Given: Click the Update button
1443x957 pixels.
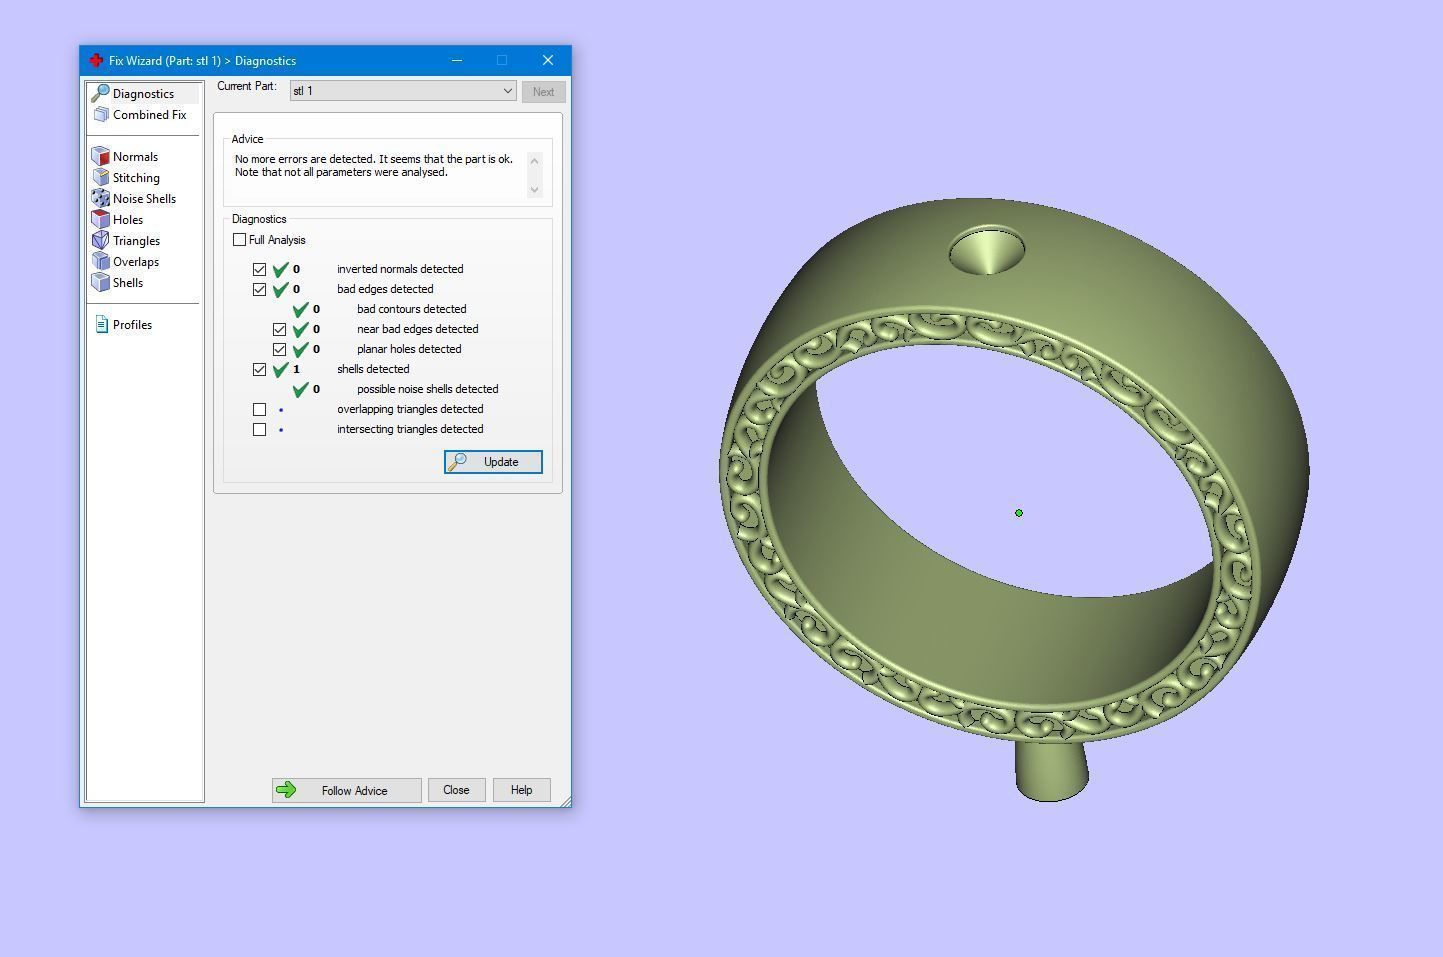Looking at the screenshot, I should [x=493, y=462].
